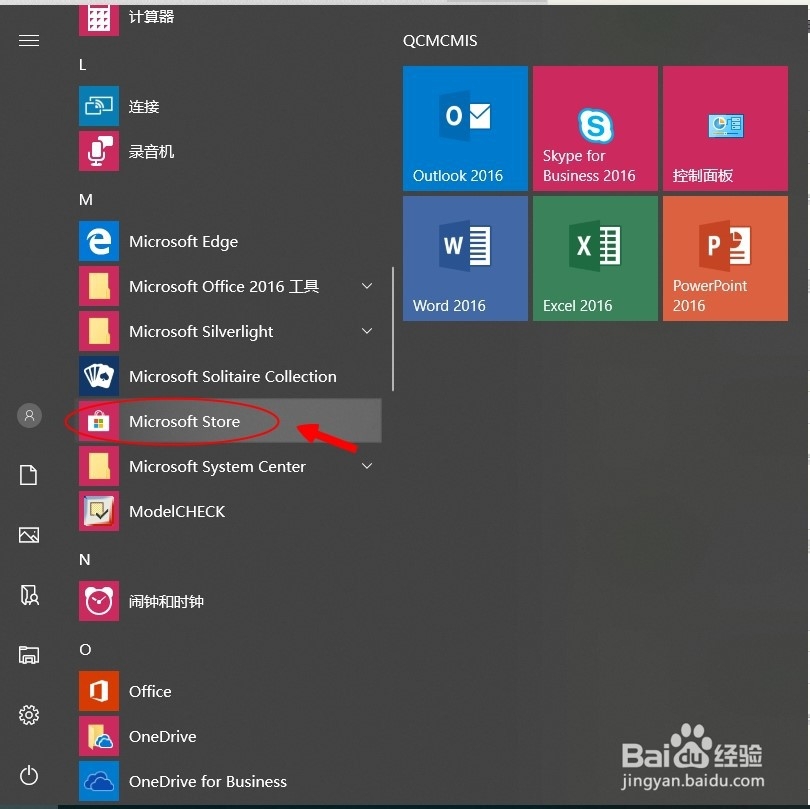The width and height of the screenshot is (810, 809).
Task: Open the Skype for Business 2016 tile
Action: (595, 128)
